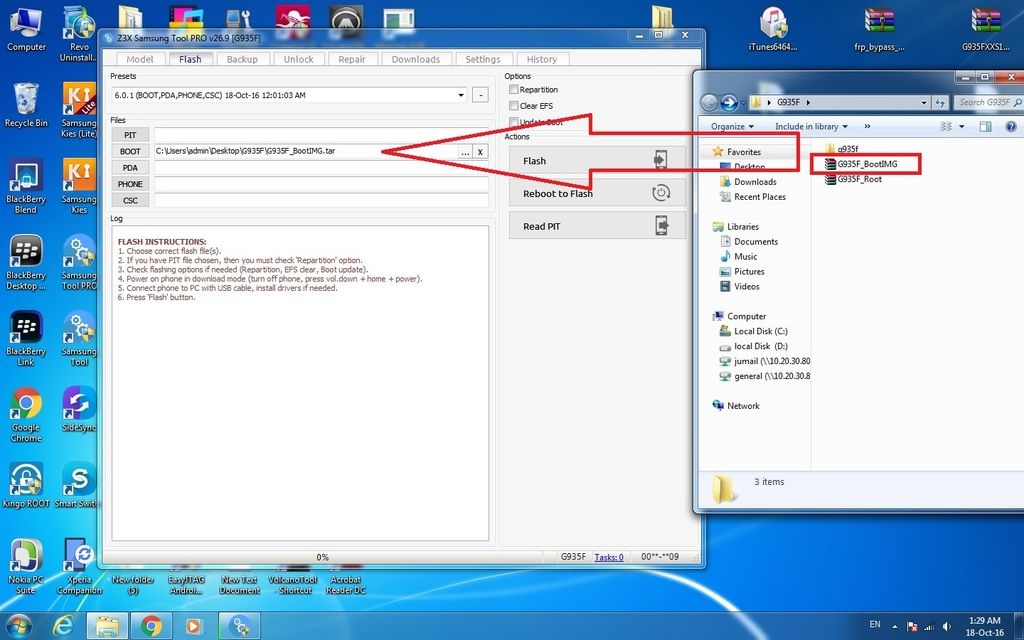
Task: Tick the Update Boot checkbox
Action: pyautogui.click(x=514, y=122)
